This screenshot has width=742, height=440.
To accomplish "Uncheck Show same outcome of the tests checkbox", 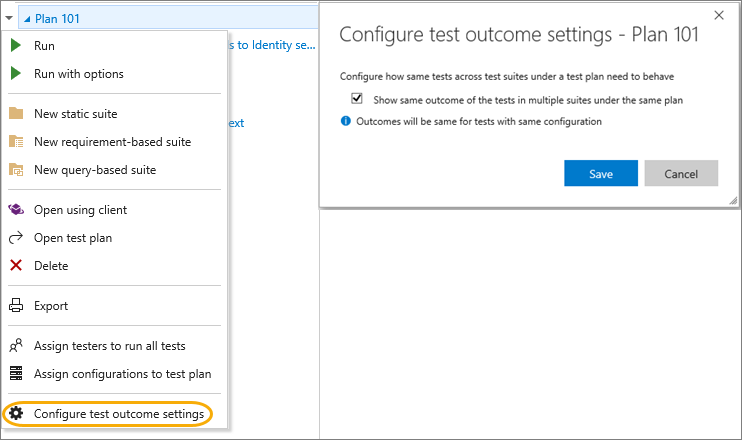I will [x=357, y=98].
